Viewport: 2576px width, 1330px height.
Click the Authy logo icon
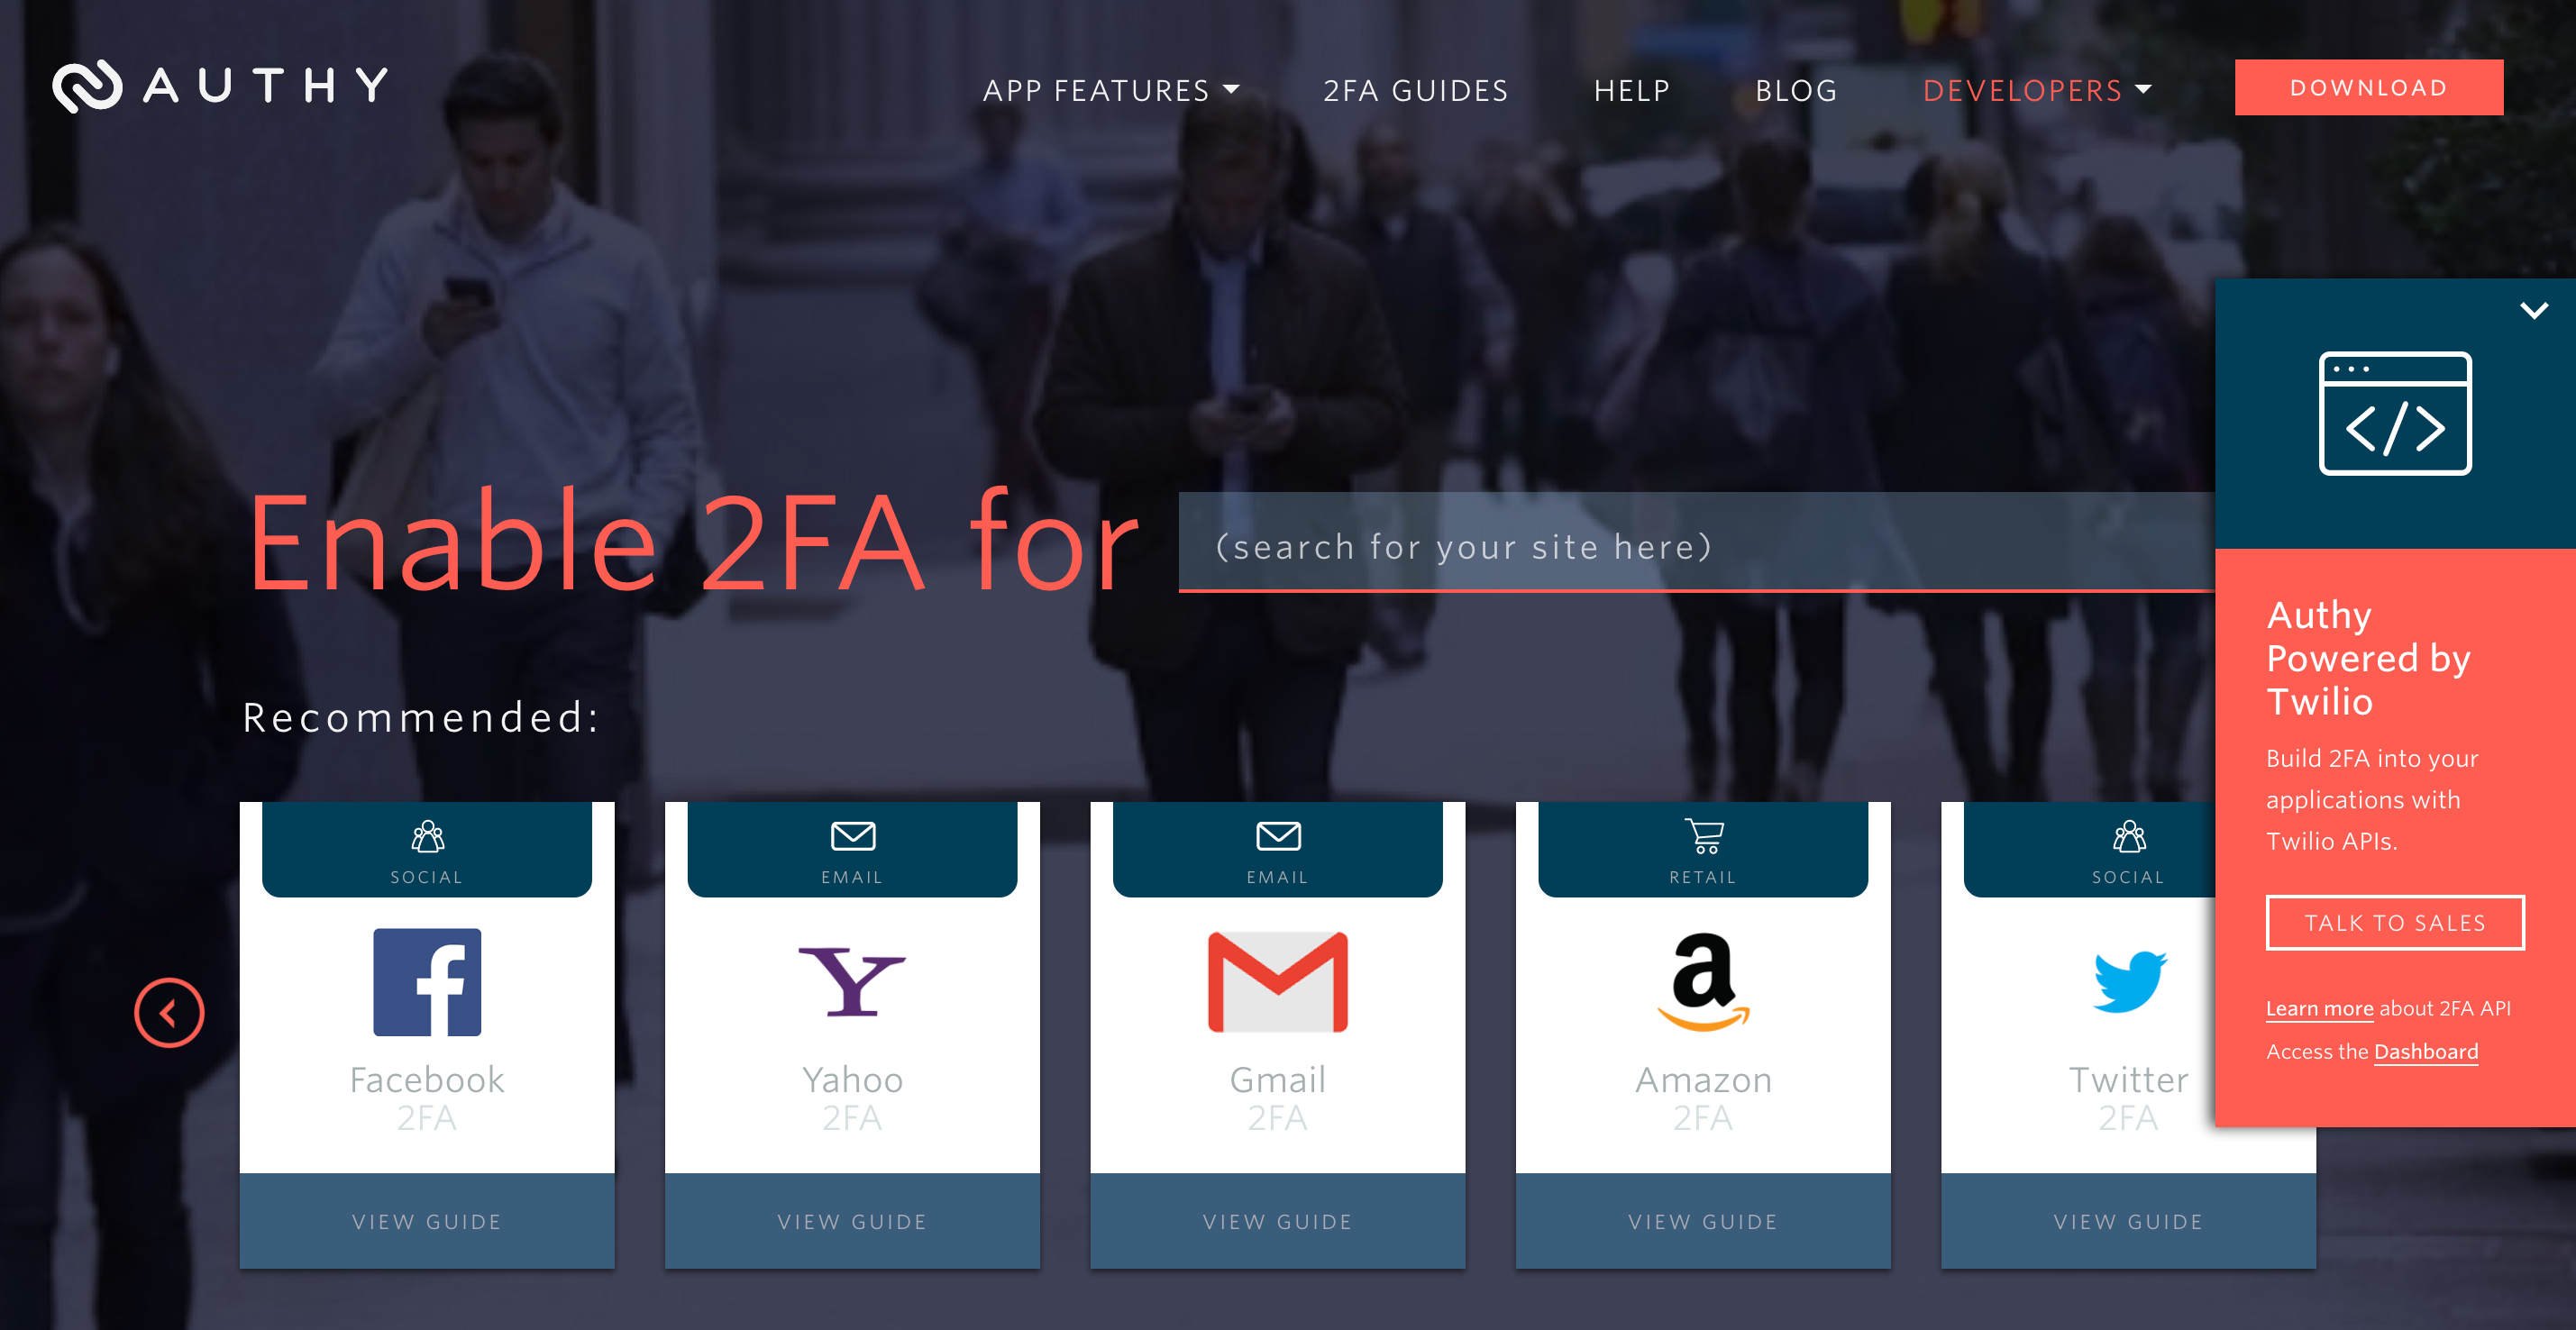[87, 86]
